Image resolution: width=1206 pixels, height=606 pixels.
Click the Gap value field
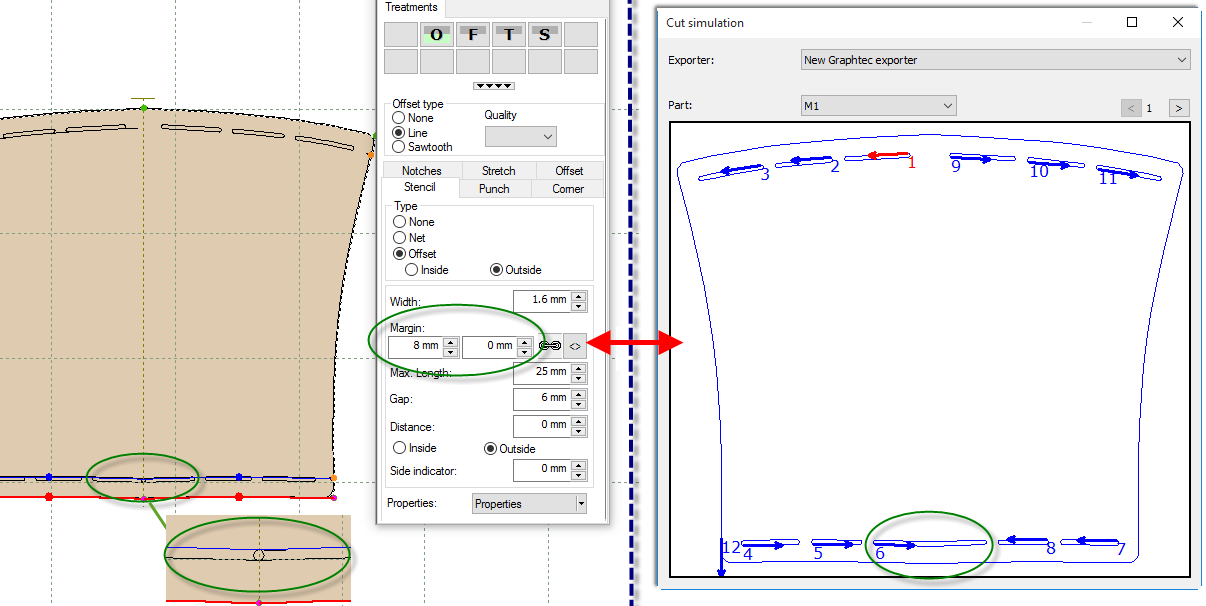click(x=541, y=398)
